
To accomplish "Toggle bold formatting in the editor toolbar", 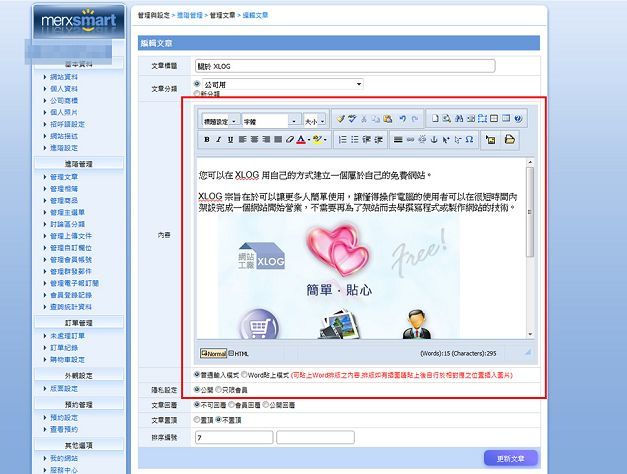I will pos(206,139).
